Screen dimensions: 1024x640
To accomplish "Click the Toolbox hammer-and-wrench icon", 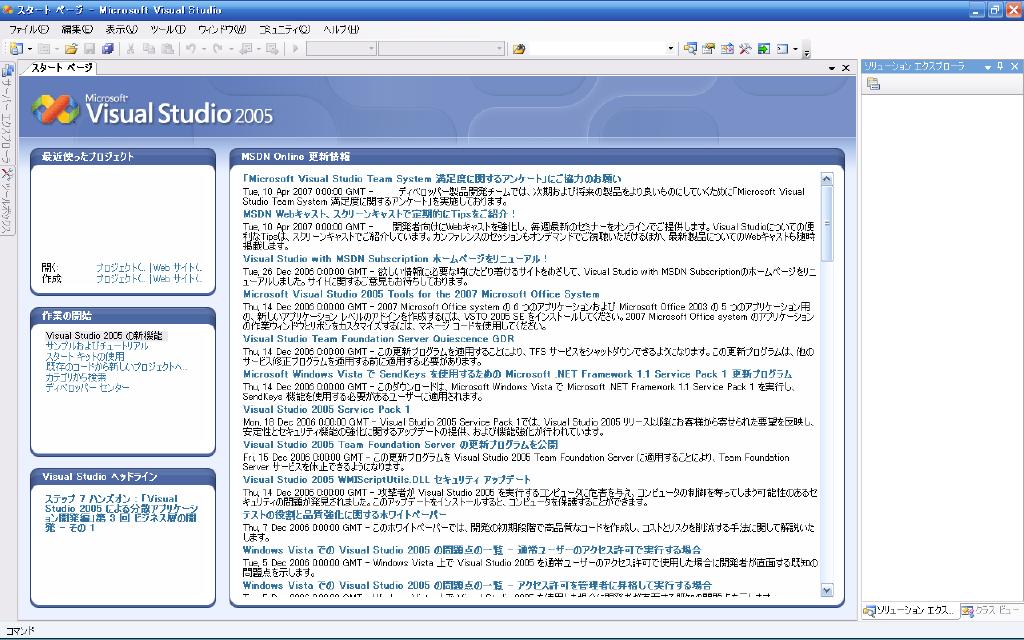I will (x=745, y=49).
